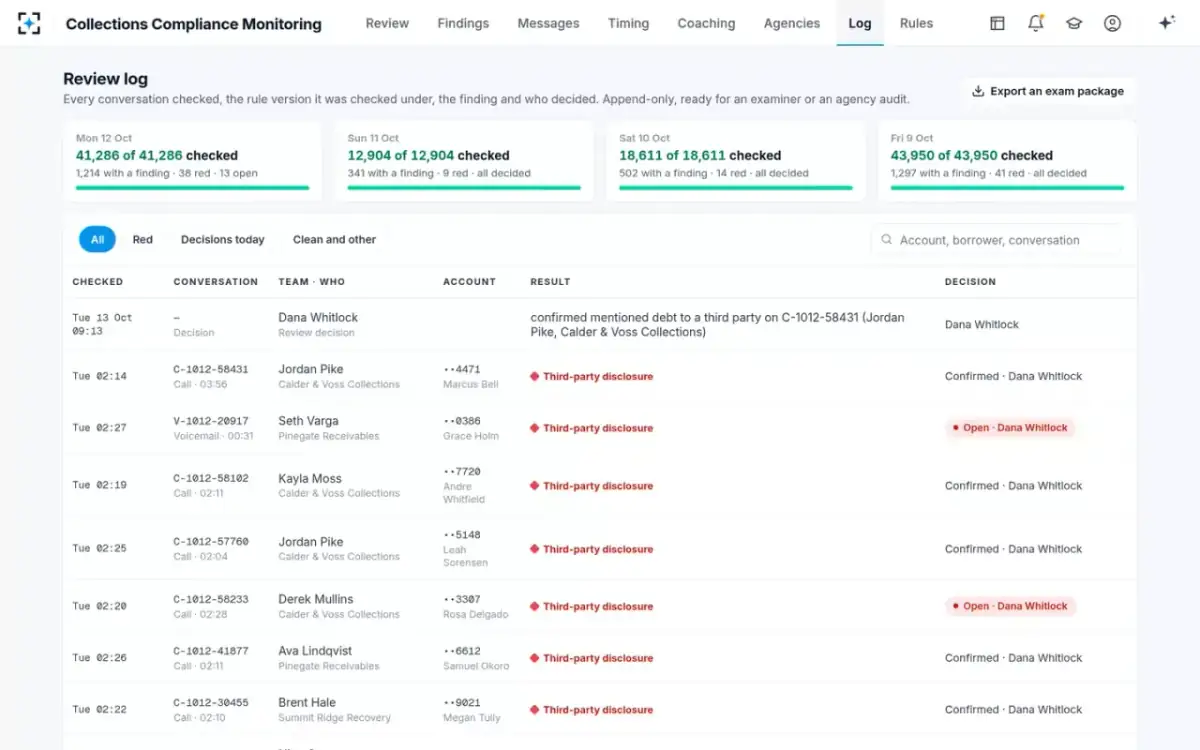Viewport: 1200px width, 750px height.
Task: Open the layout panel icon
Action: click(x=997, y=23)
